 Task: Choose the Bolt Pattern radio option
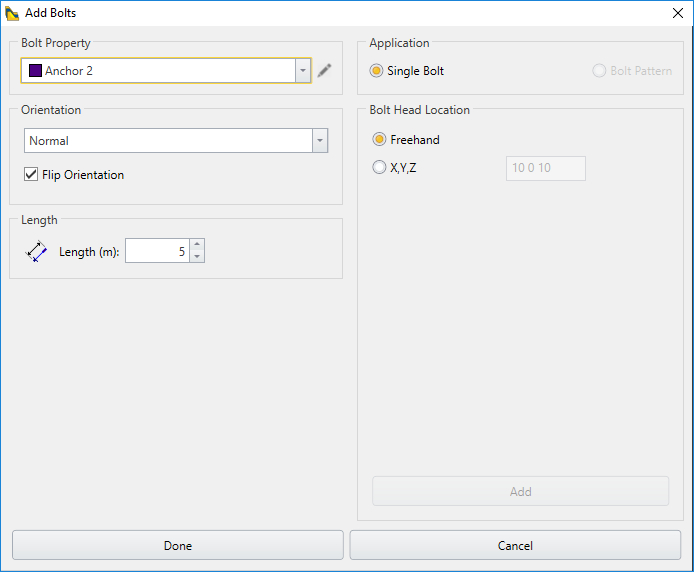click(600, 71)
